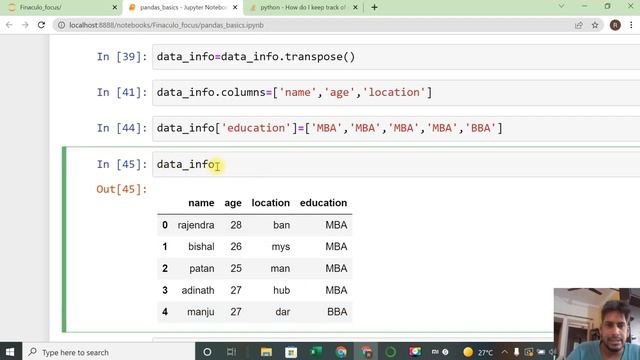640x360 pixels.
Task: Click cell In [41] setting columns
Action: (396, 93)
